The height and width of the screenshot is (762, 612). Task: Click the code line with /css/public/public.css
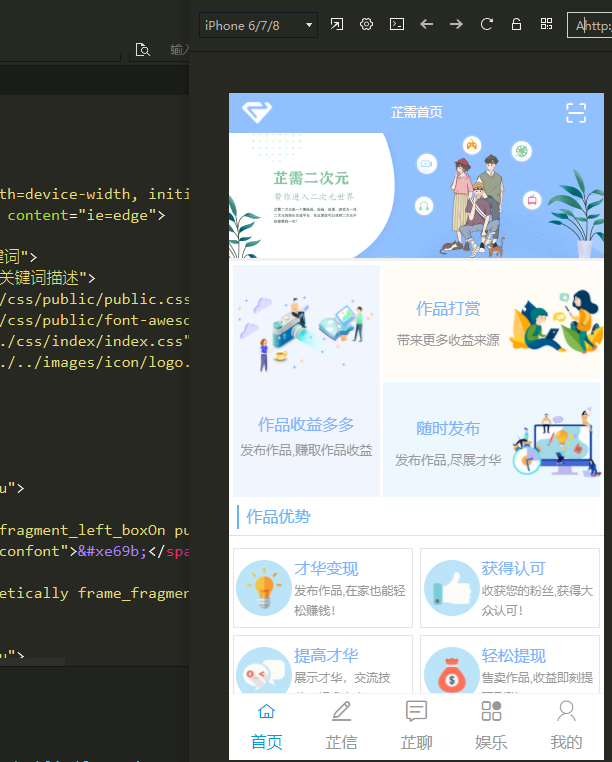click(x=95, y=299)
